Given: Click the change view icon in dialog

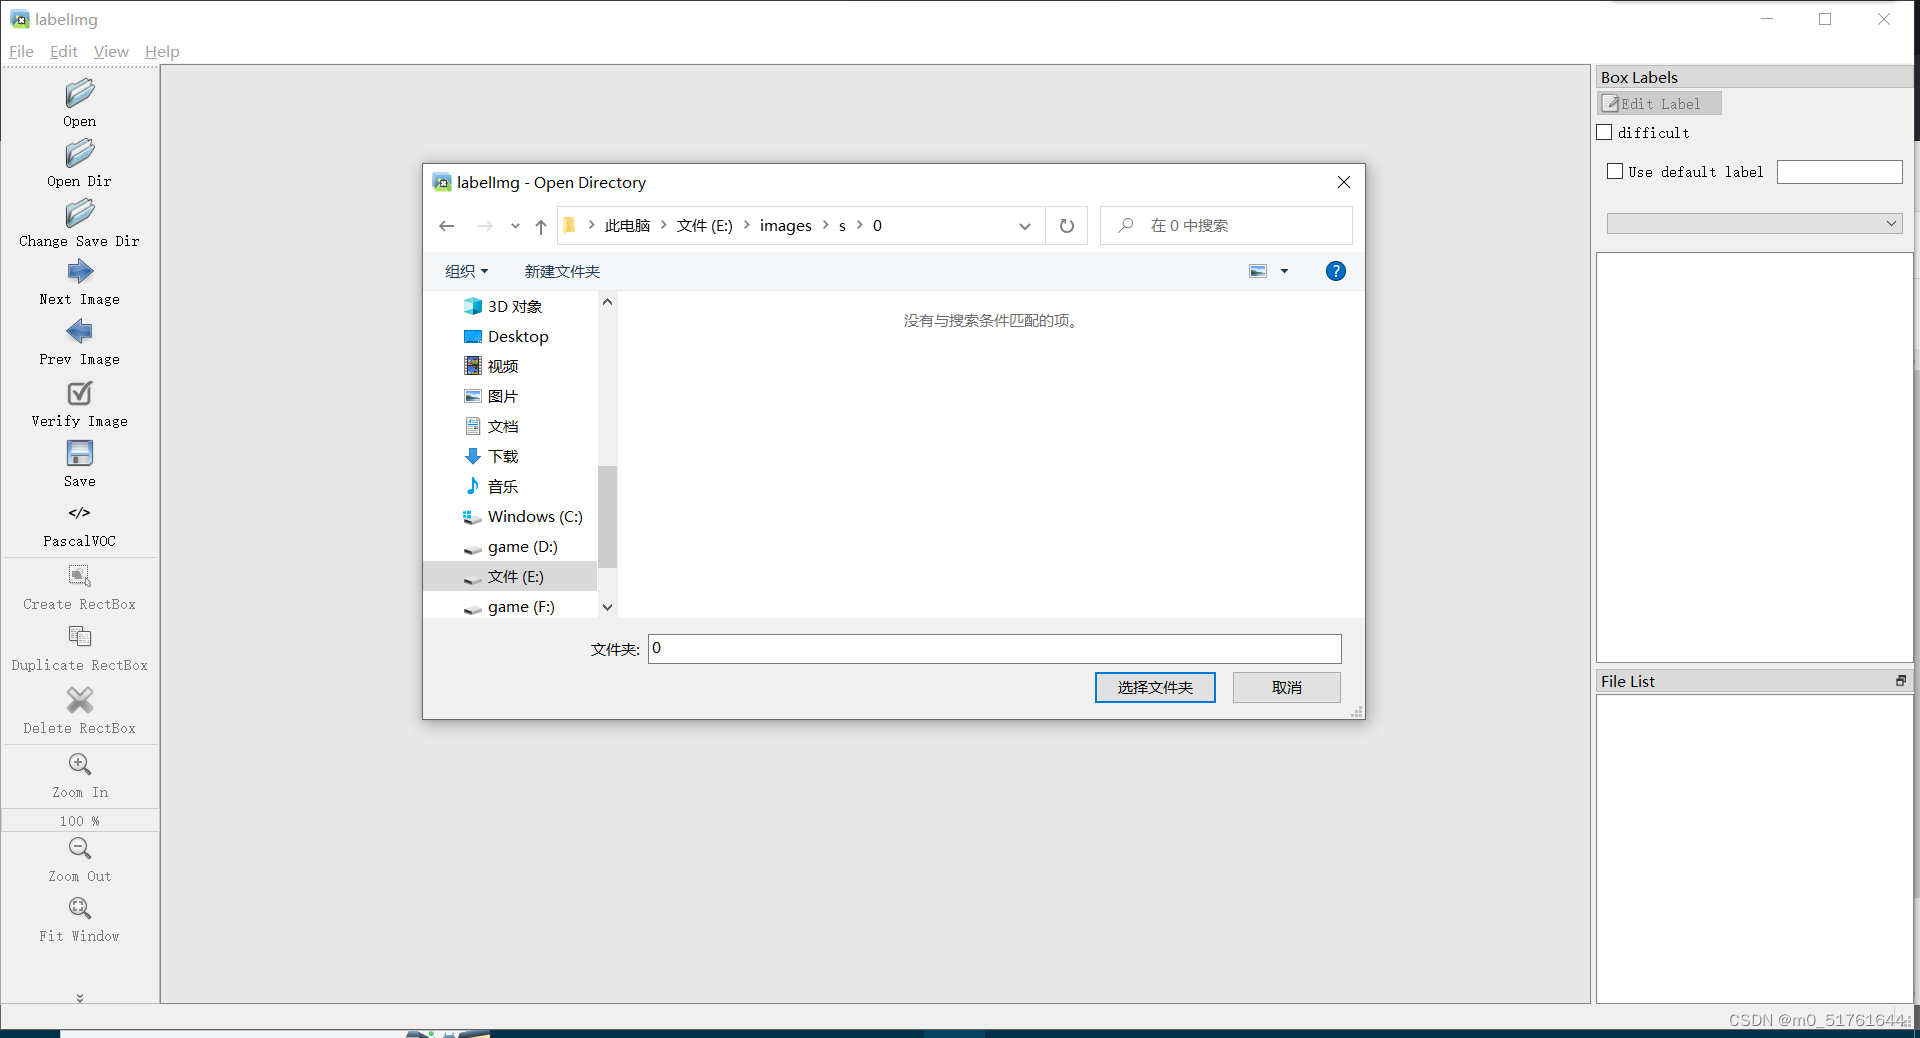Looking at the screenshot, I should (x=1258, y=271).
